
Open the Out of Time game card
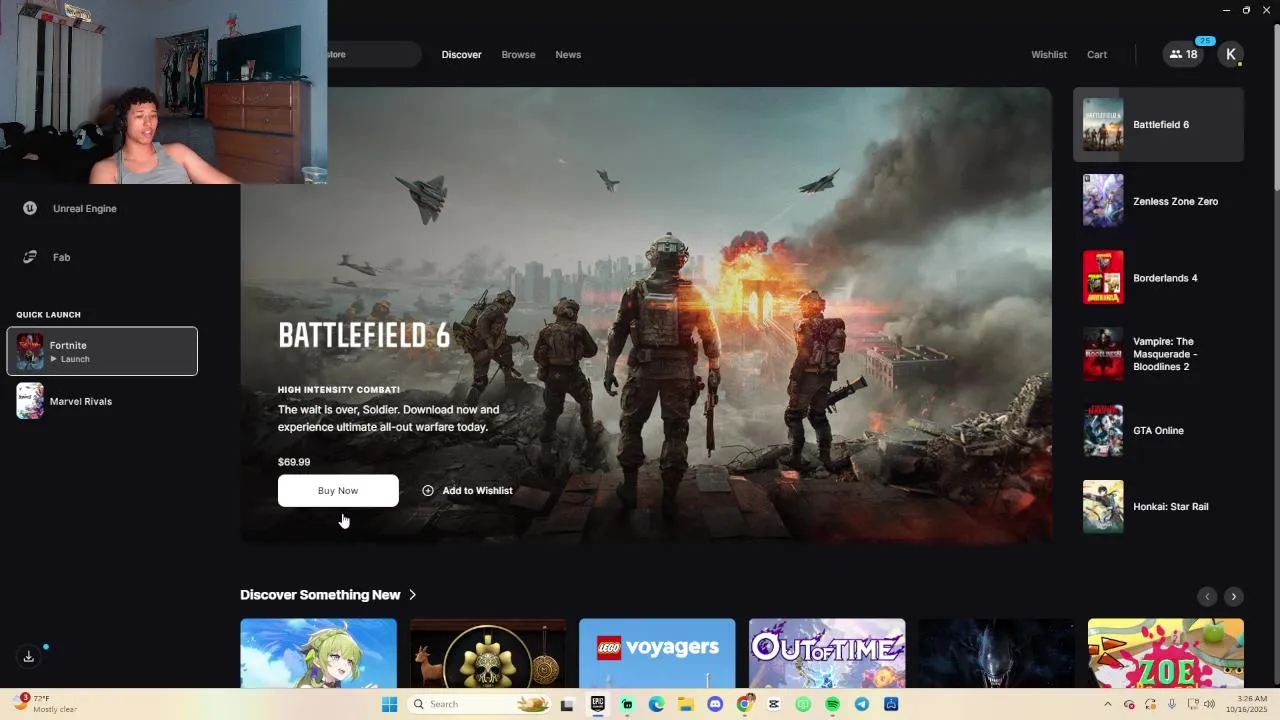(x=827, y=653)
